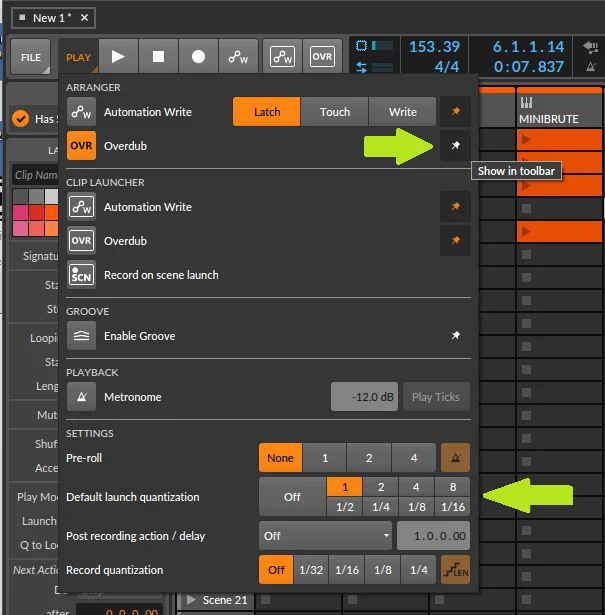Set record quantization to 1/8
Screen dimensions: 605x615
pyautogui.click(x=383, y=570)
